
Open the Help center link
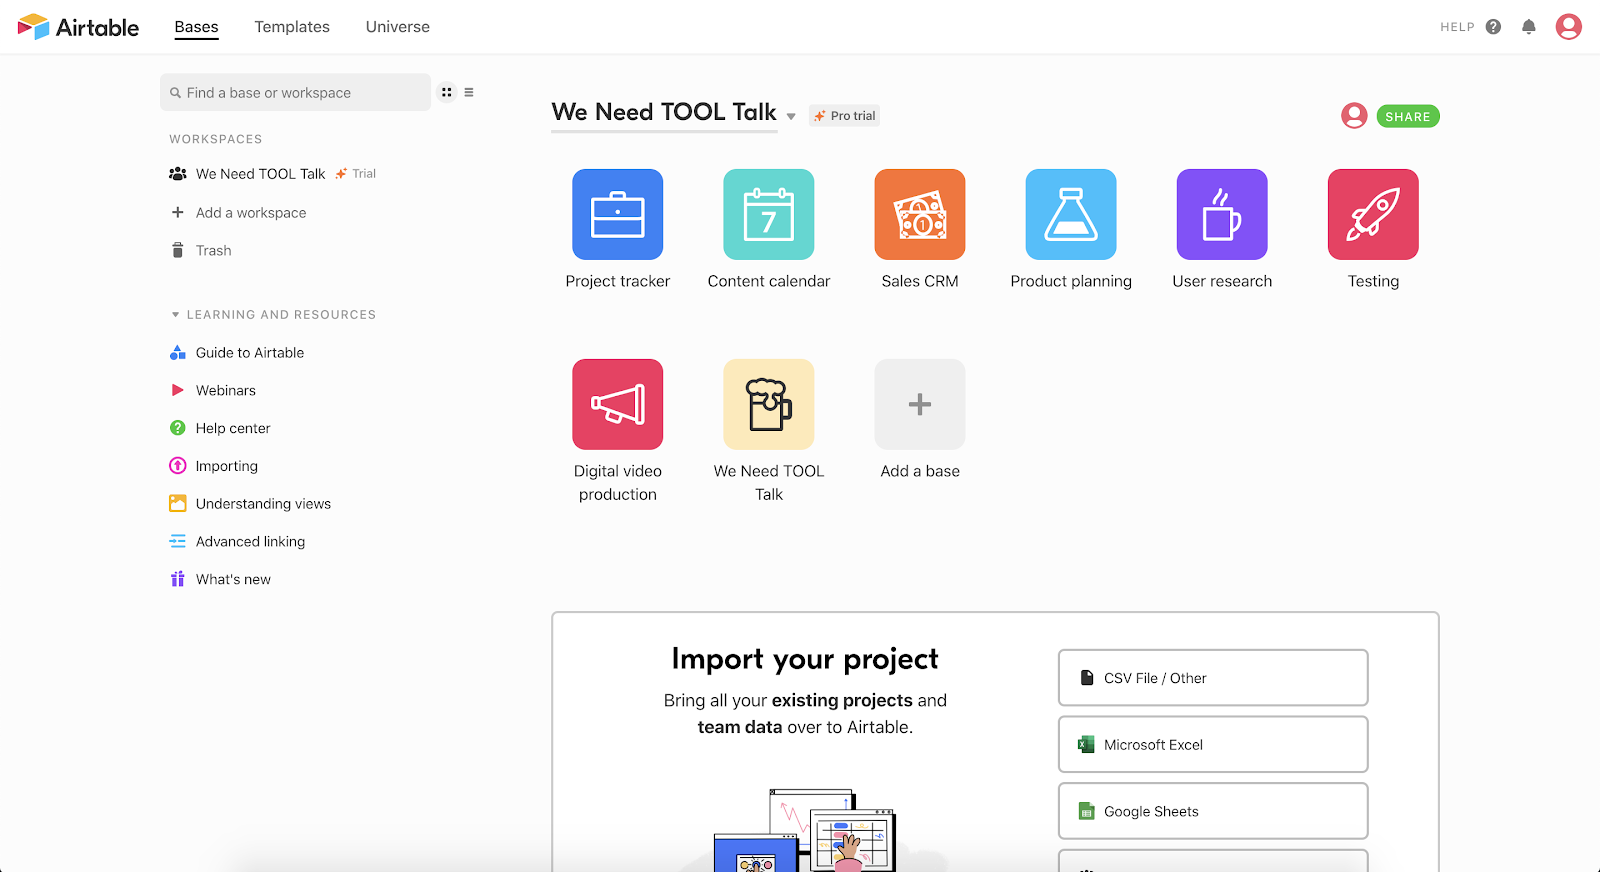[233, 428]
